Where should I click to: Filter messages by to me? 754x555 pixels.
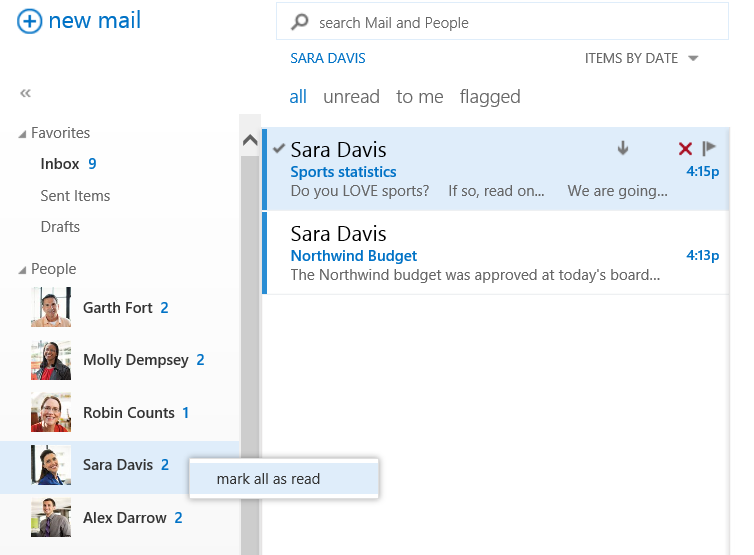tap(419, 97)
